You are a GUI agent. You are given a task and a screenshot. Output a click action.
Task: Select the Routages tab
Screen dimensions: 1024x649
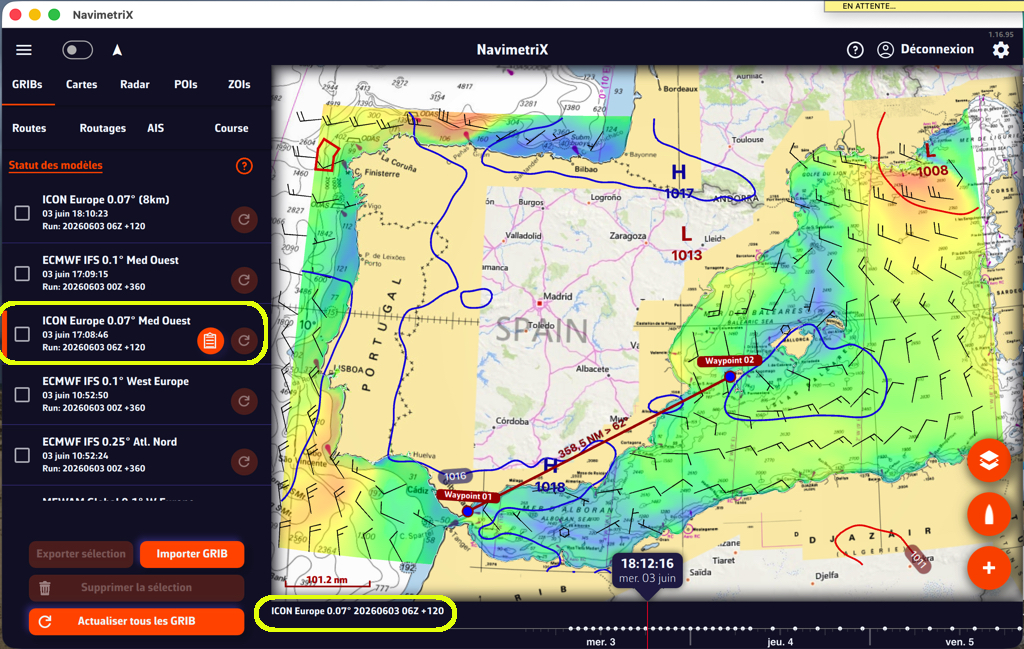pos(103,128)
